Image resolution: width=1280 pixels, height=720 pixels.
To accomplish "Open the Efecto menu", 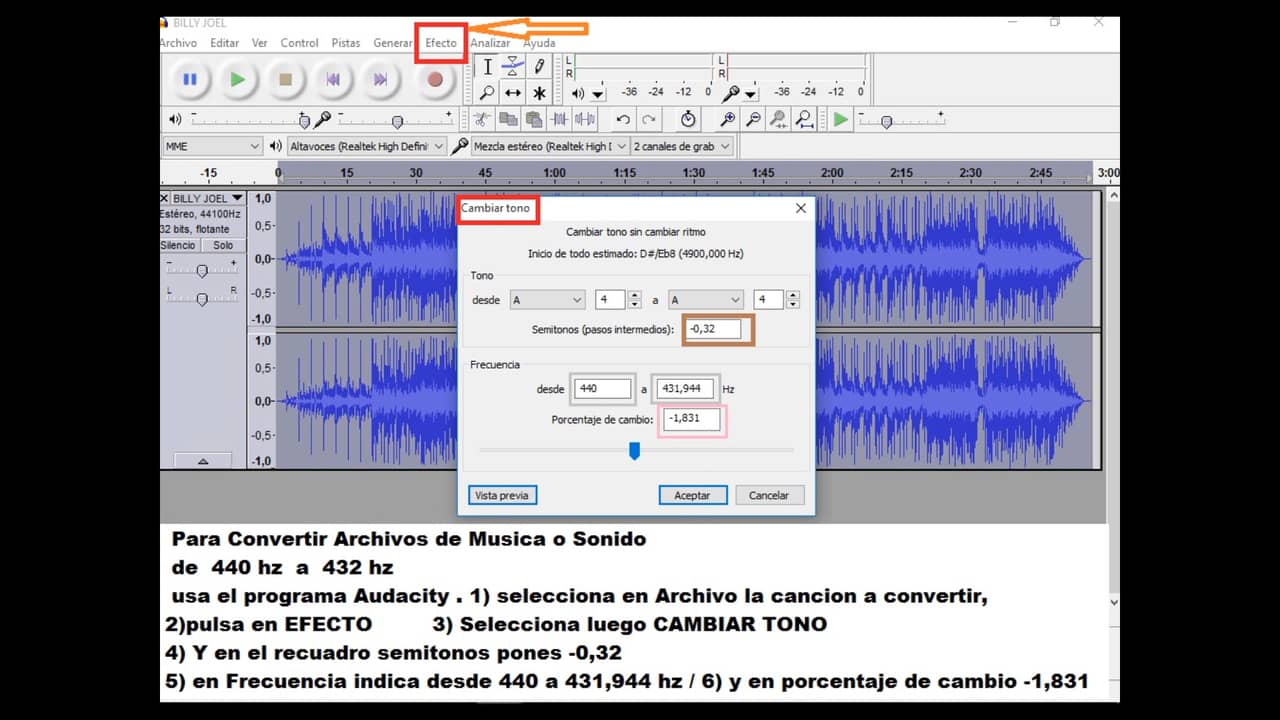I will [441, 43].
